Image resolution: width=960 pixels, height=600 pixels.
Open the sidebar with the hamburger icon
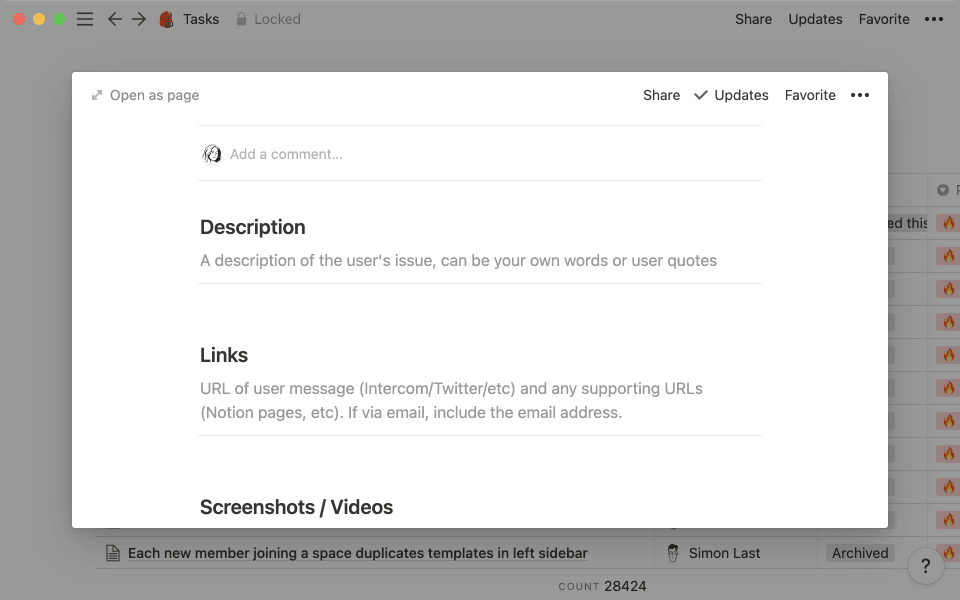point(85,18)
